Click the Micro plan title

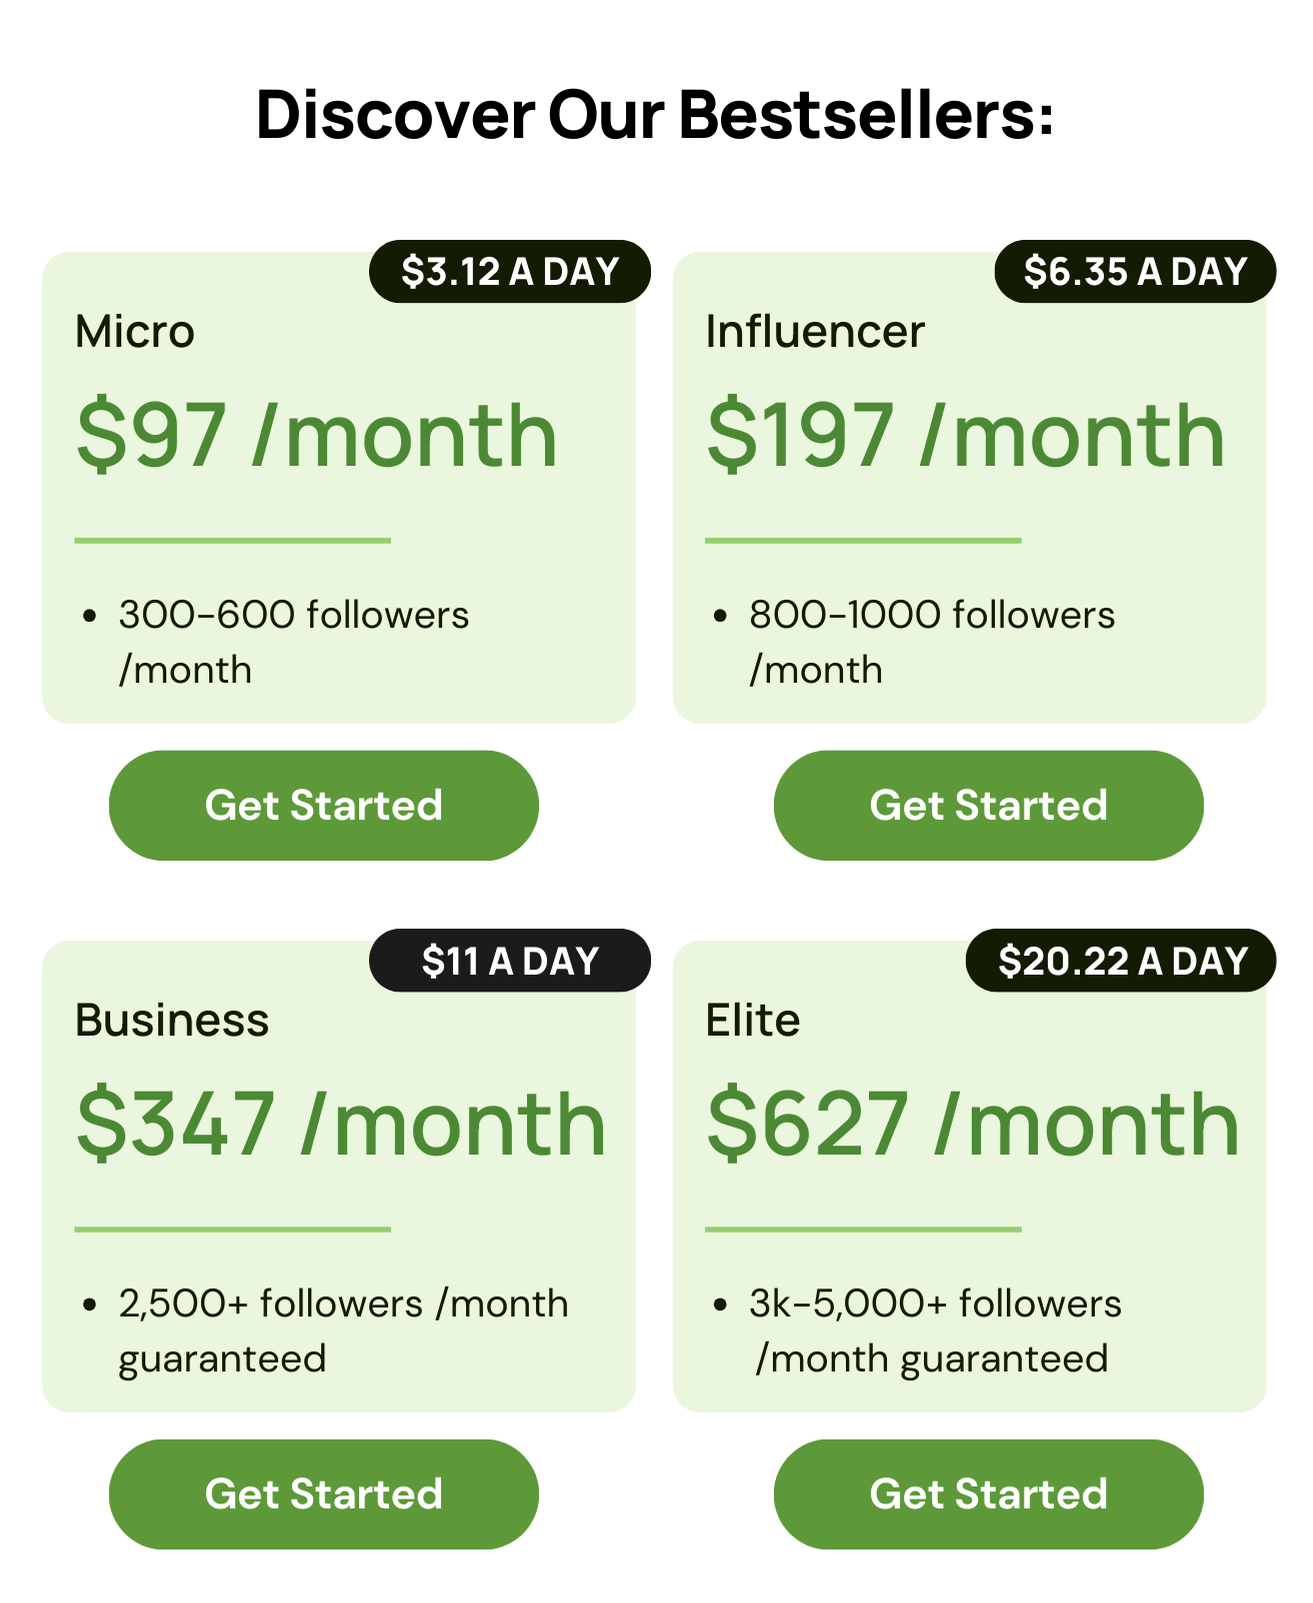click(135, 332)
